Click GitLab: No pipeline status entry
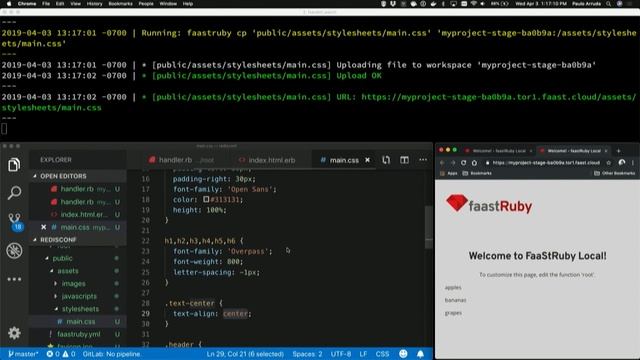The width and height of the screenshot is (640, 360). click(112, 354)
